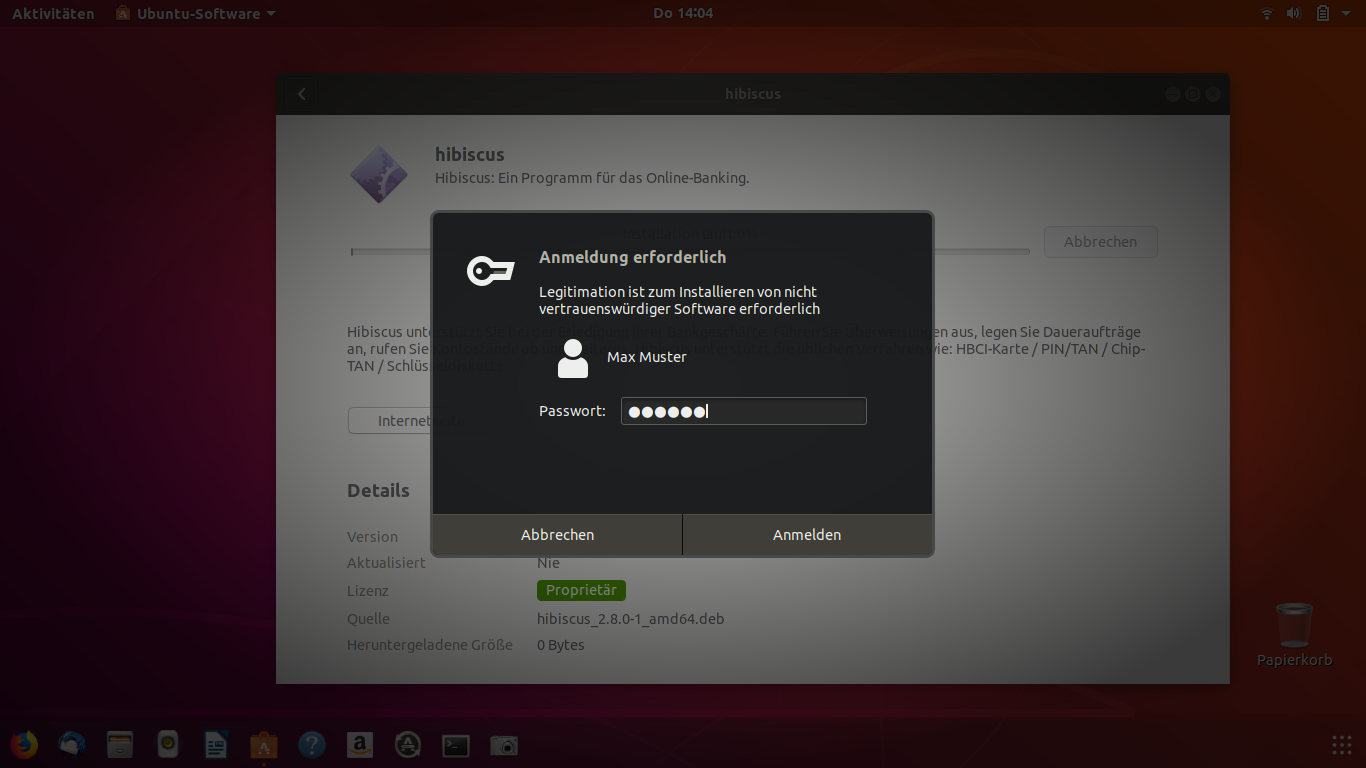Click the Anmelden button
This screenshot has height=768, width=1366.
[807, 535]
